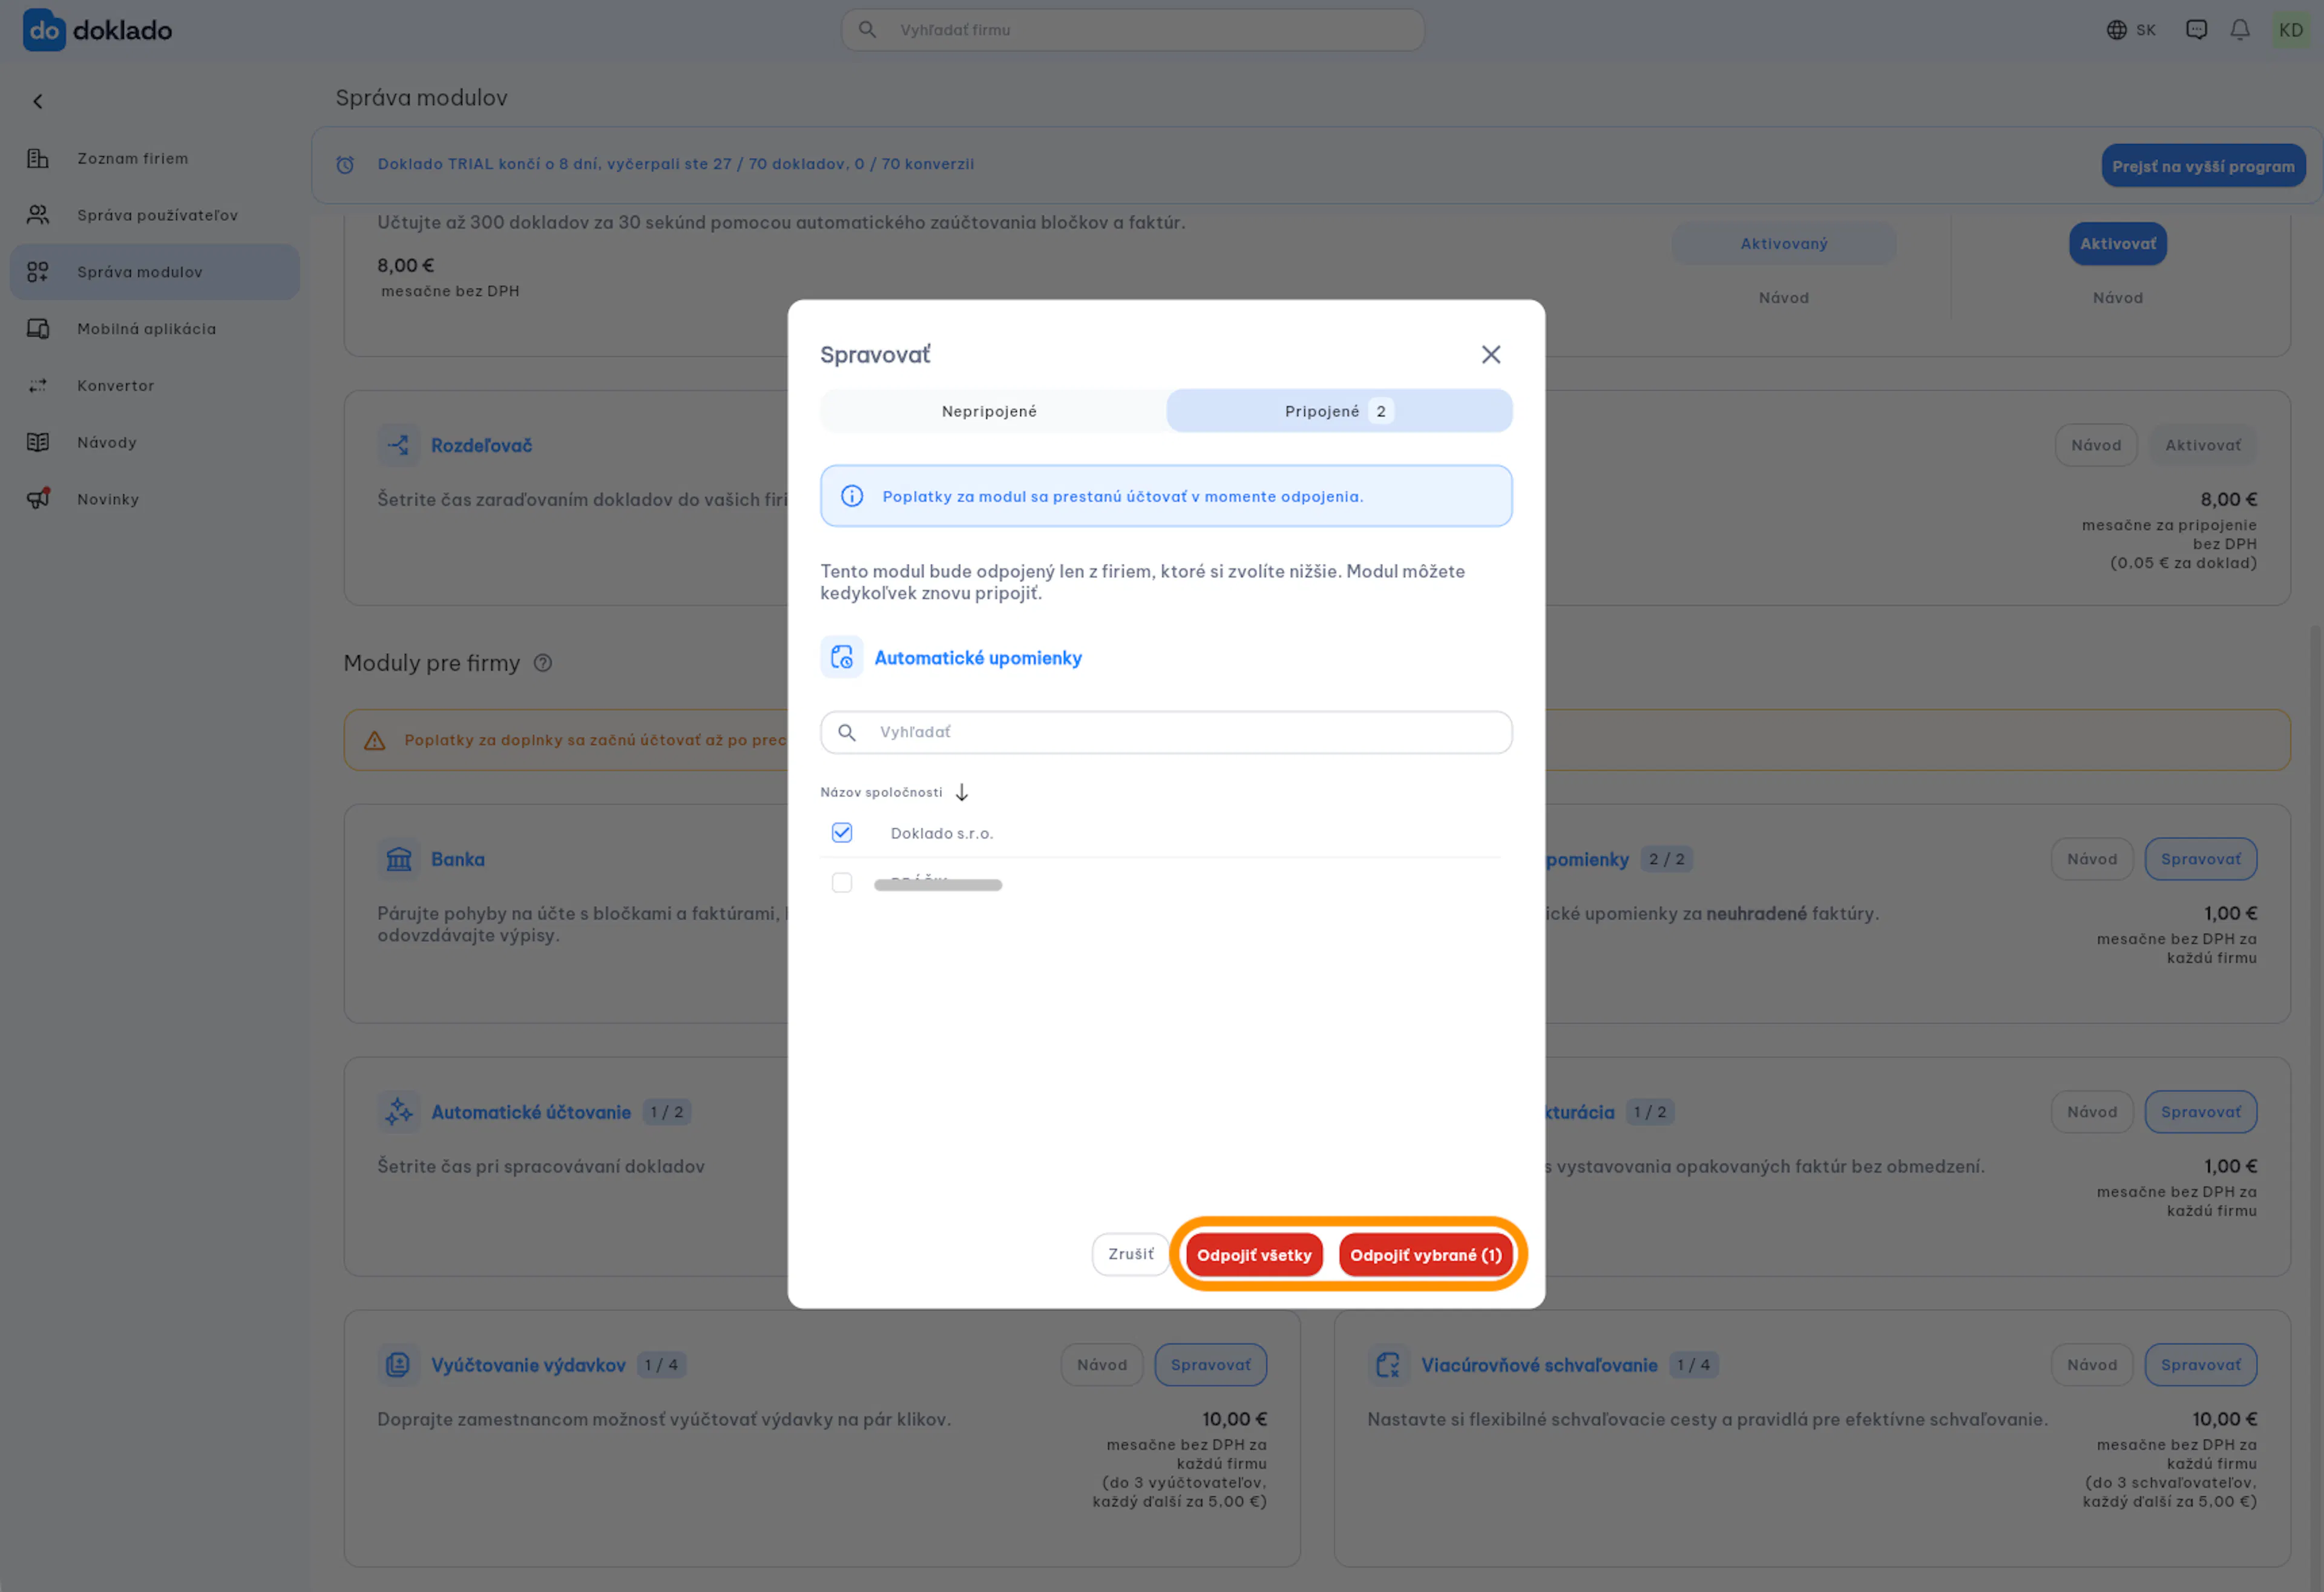Open Zoznam firiem in sidebar

tap(155, 158)
